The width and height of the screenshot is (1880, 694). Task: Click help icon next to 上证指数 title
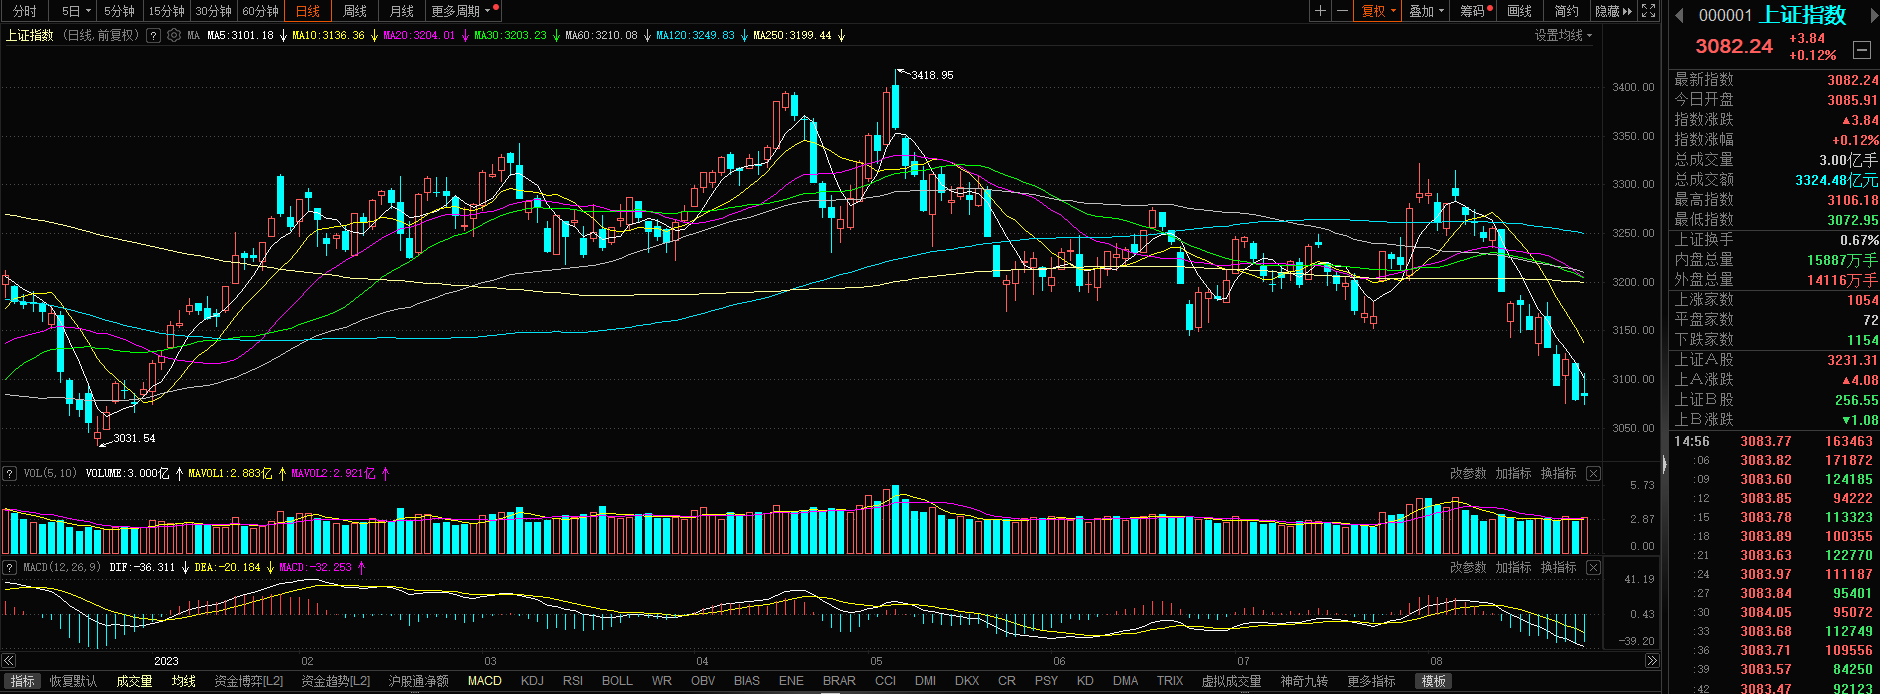coord(153,35)
